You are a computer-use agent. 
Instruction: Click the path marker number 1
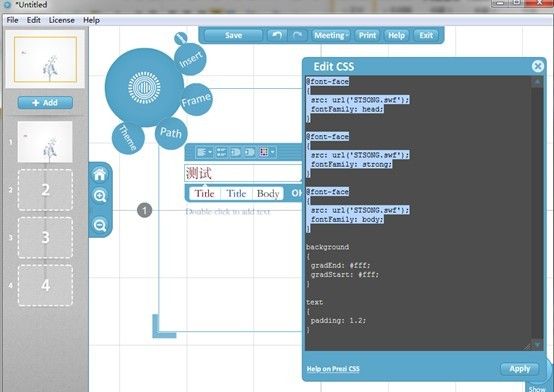click(x=145, y=211)
